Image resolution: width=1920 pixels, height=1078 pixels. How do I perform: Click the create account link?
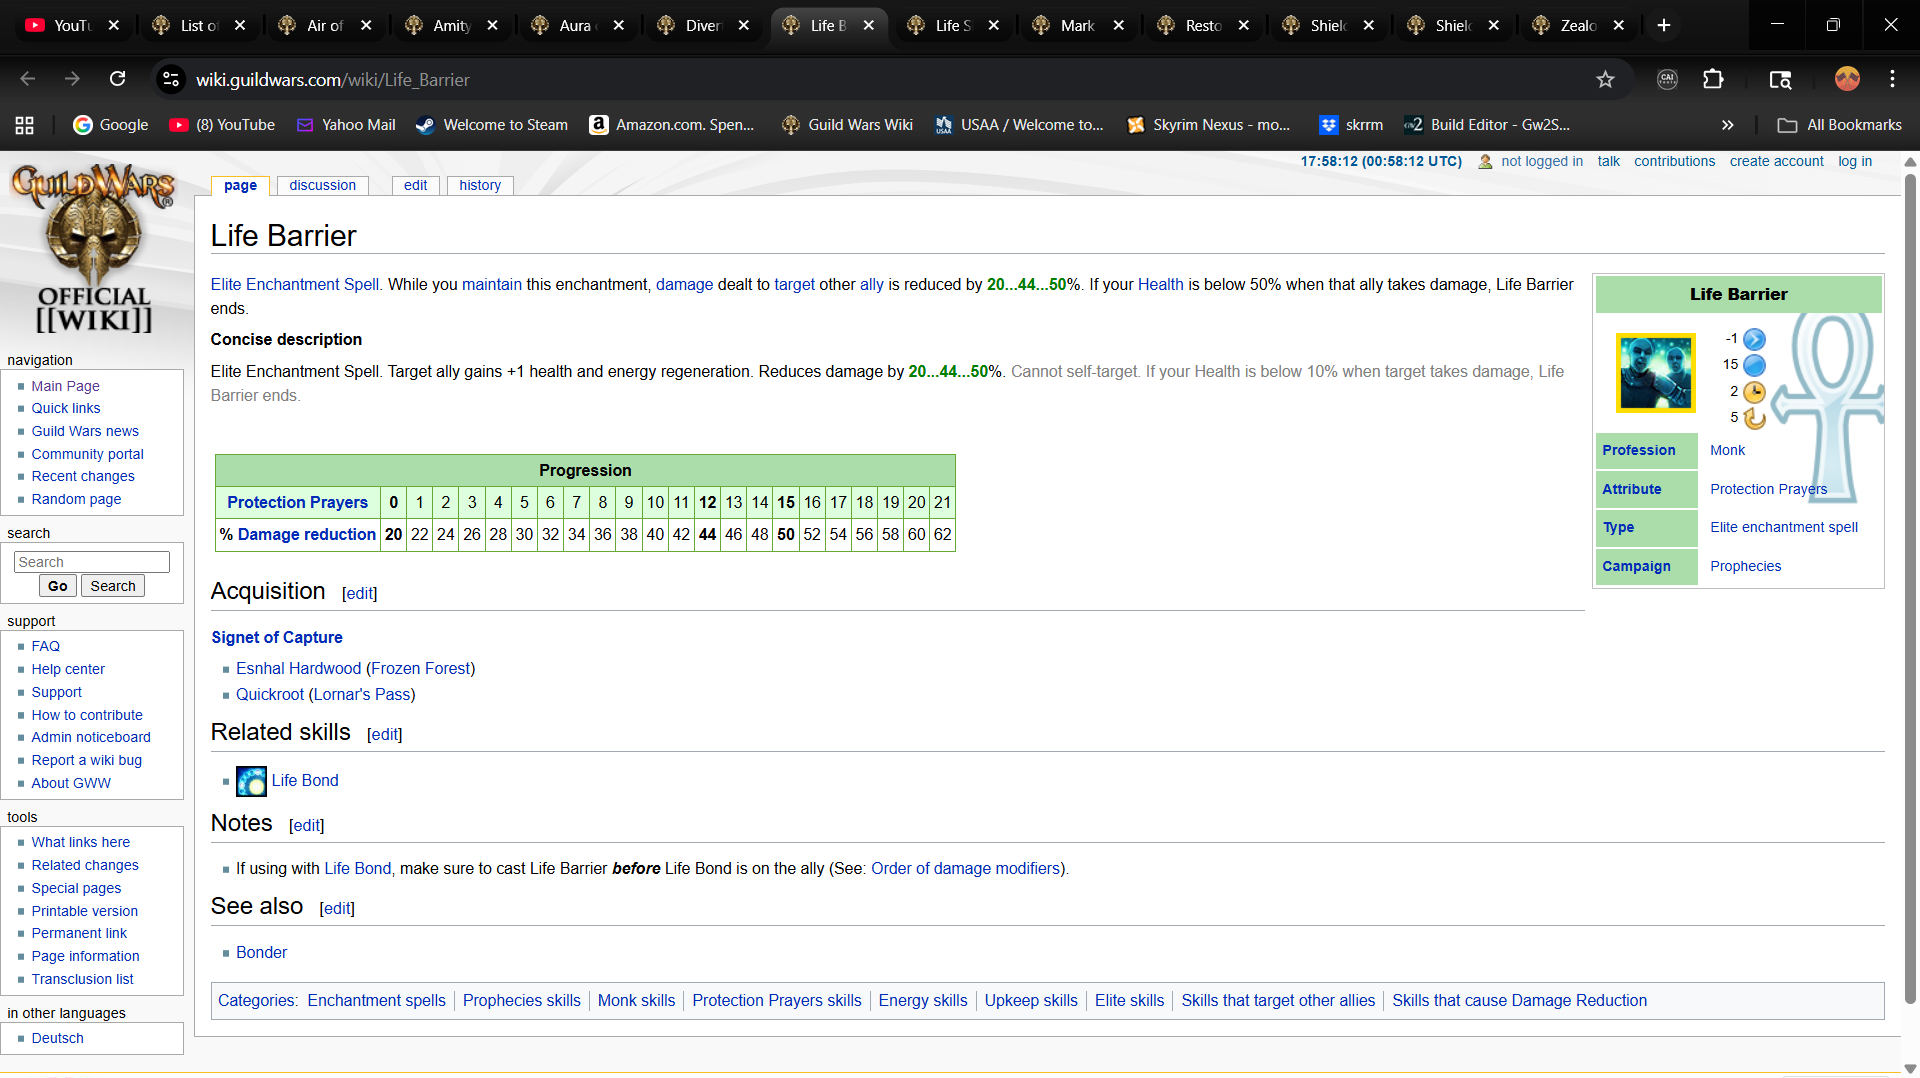pyautogui.click(x=1776, y=161)
